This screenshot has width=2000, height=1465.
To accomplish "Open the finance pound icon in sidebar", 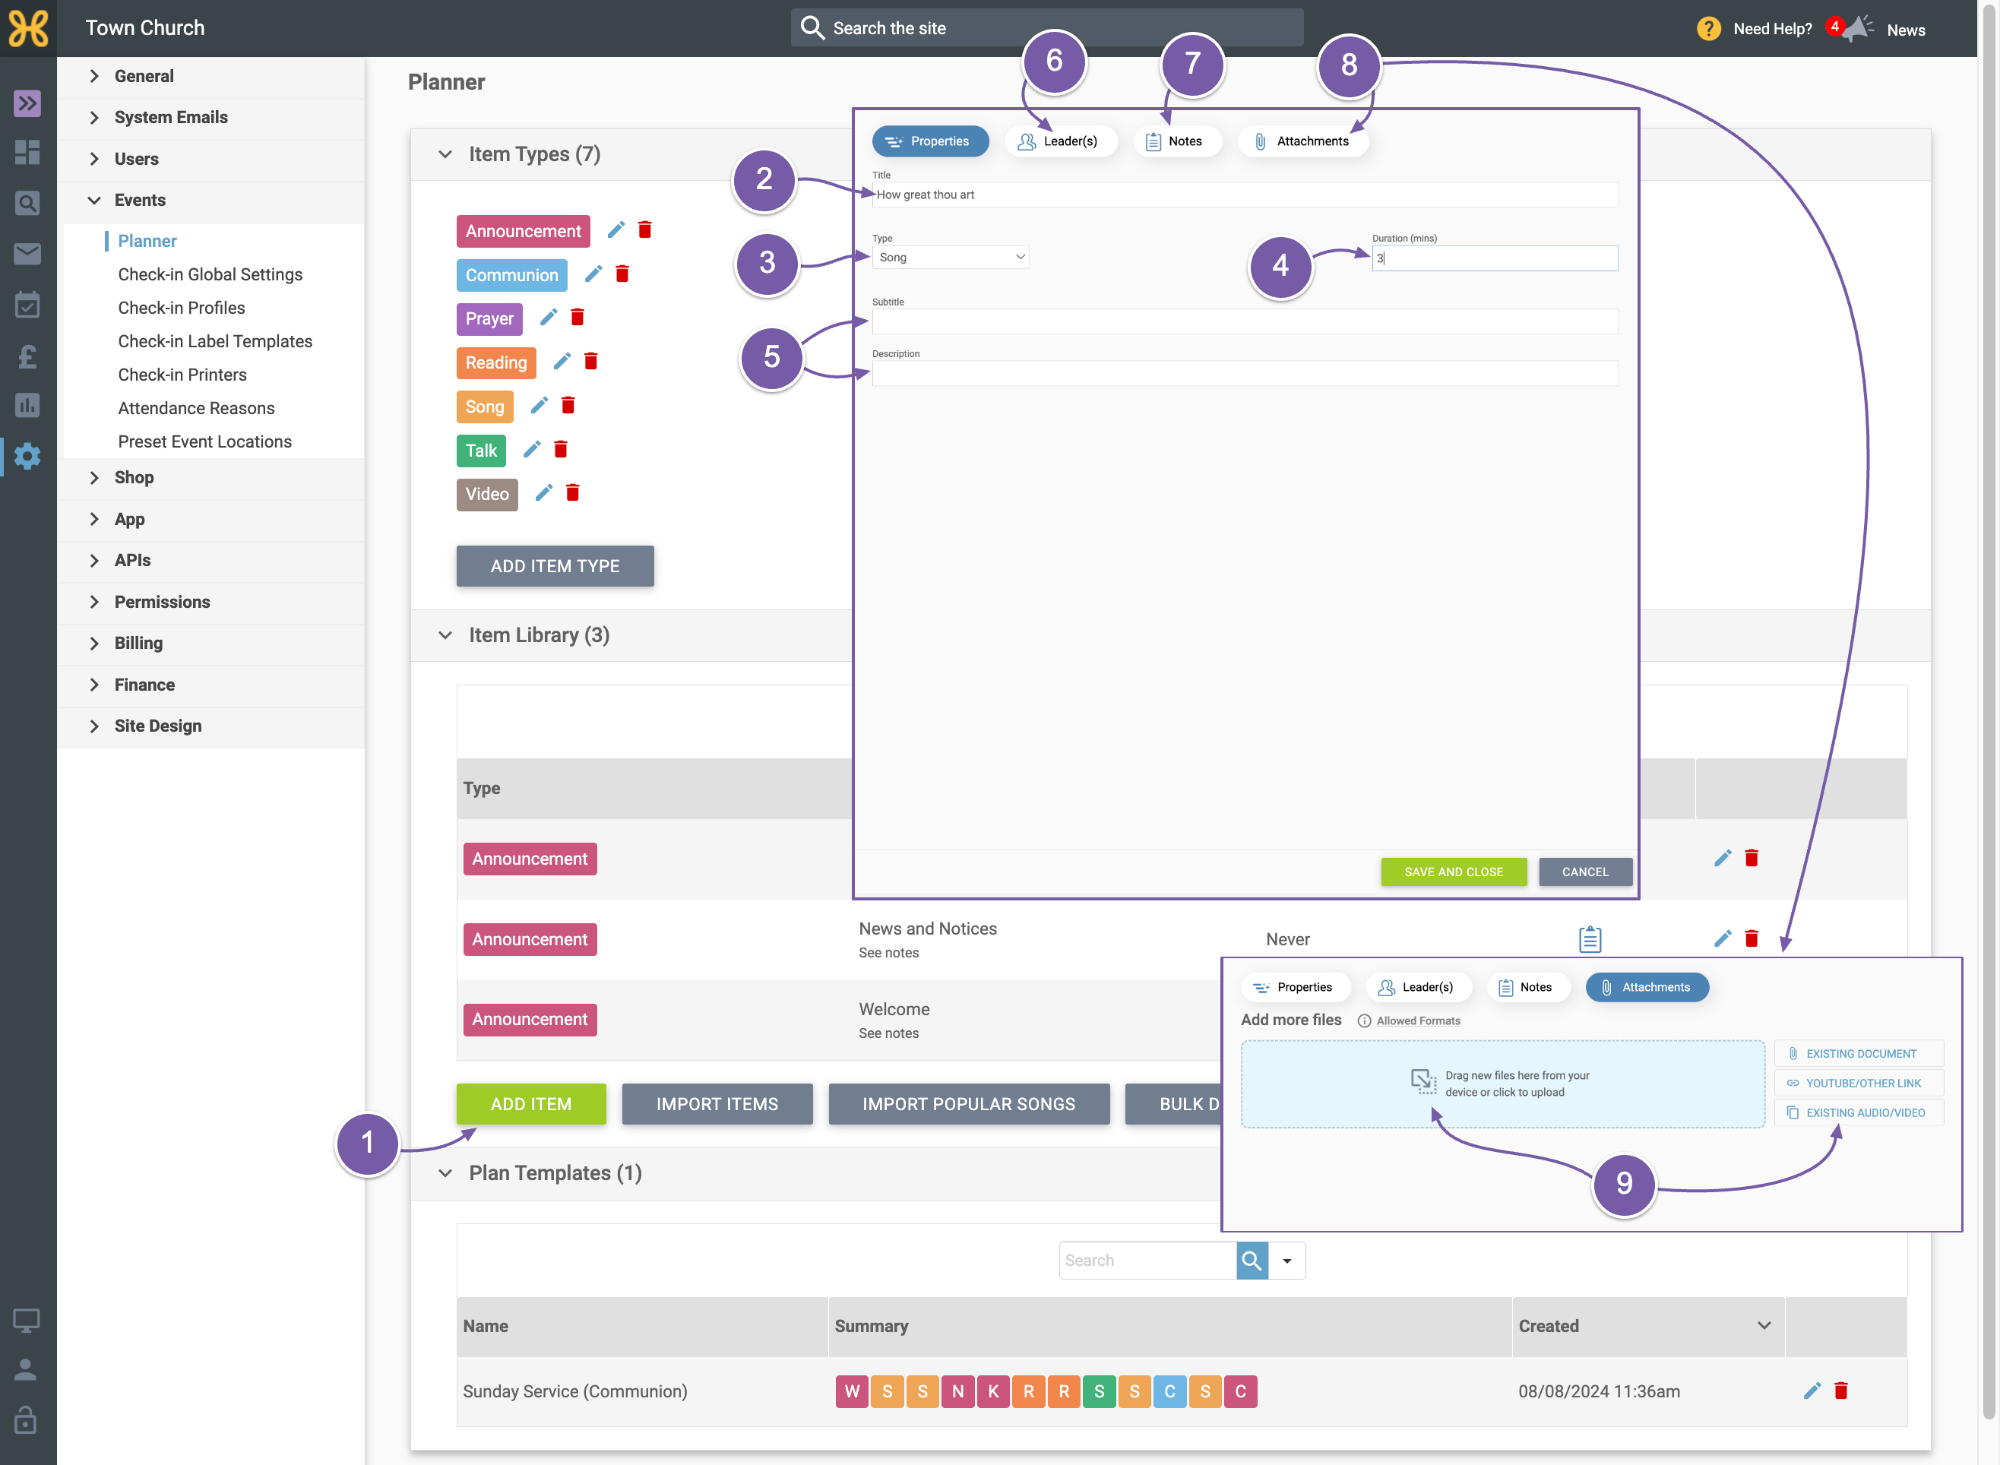I will (27, 356).
